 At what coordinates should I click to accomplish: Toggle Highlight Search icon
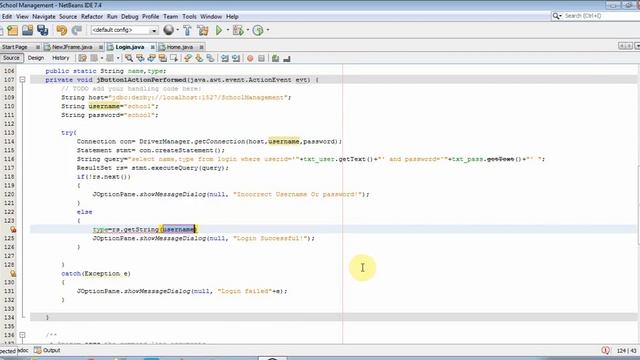click(162, 58)
